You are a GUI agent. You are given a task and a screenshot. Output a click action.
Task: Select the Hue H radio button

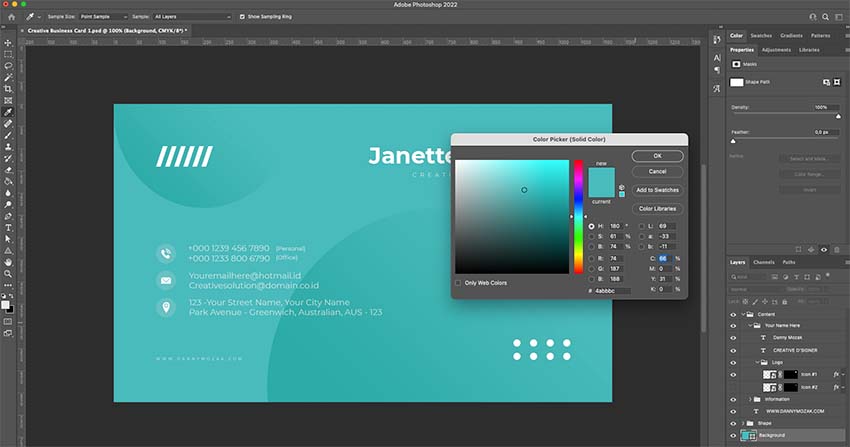click(591, 226)
